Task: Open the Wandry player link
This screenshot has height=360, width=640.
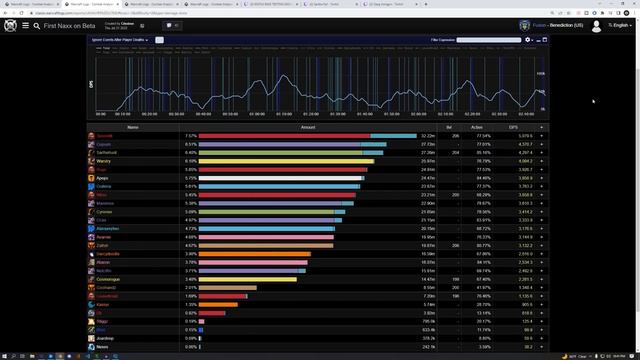Action: 104,161
